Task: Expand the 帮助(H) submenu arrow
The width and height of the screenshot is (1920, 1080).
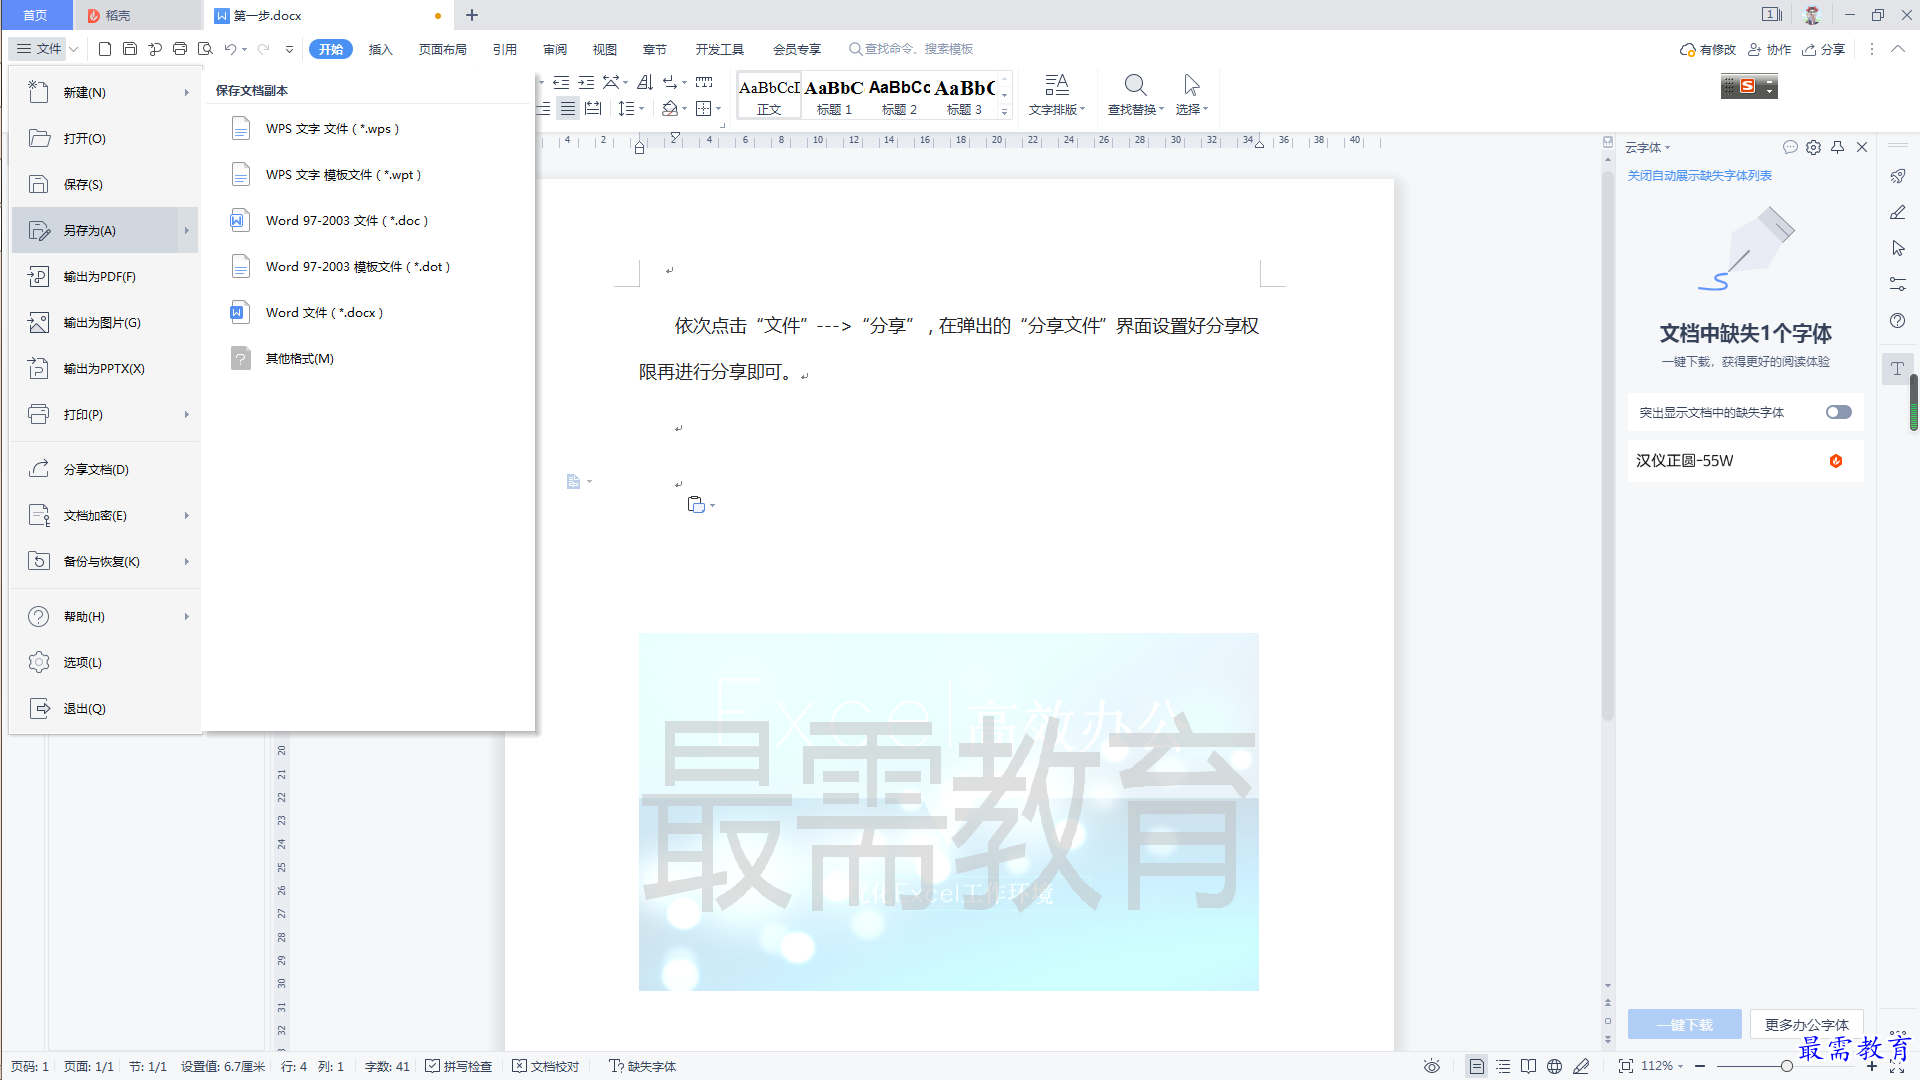Action: coord(186,617)
